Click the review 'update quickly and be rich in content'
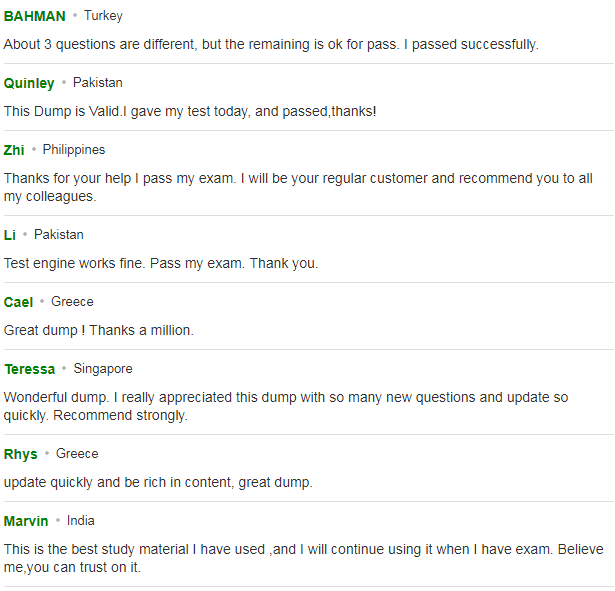Screen dimensions: 615x591 pos(158,482)
